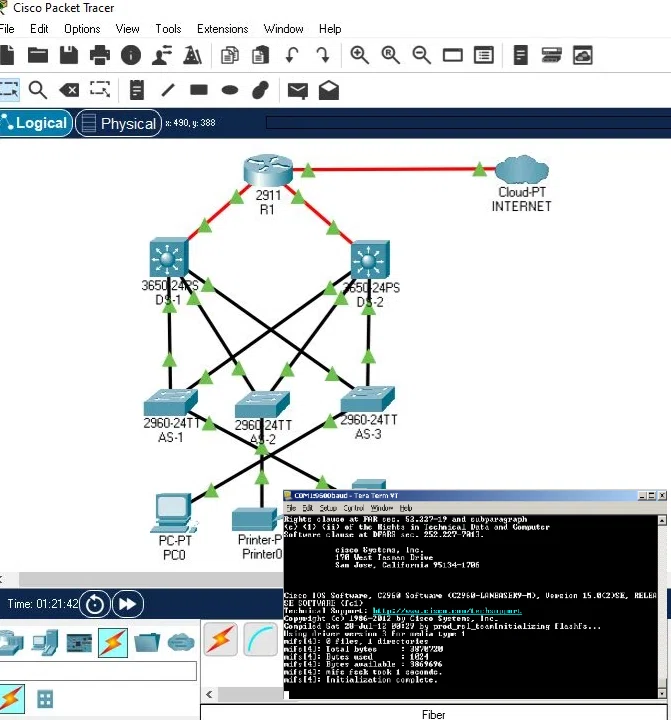The image size is (671, 720).
Task: Click the Cloud-PT INTERNET device
Action: [x=521, y=170]
